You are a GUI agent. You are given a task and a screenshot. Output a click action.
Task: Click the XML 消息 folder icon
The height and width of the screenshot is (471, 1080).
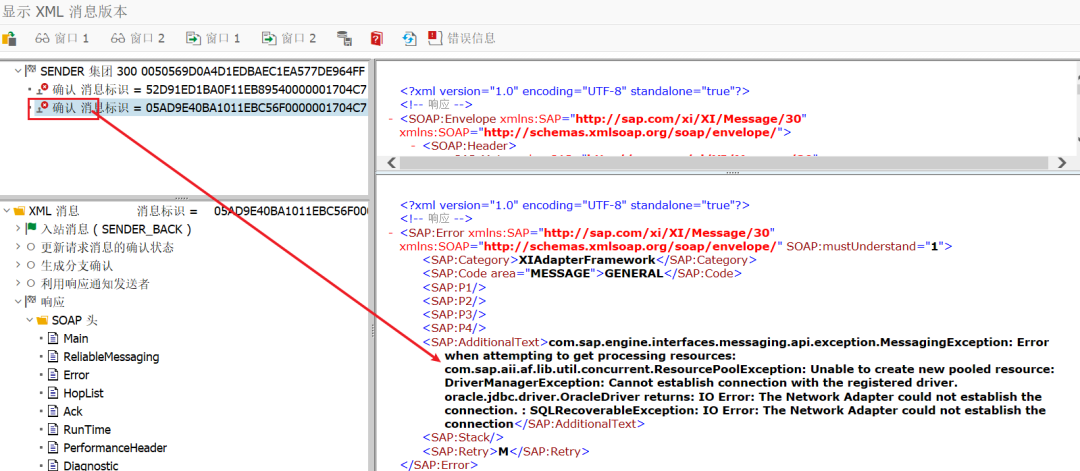coord(19,210)
